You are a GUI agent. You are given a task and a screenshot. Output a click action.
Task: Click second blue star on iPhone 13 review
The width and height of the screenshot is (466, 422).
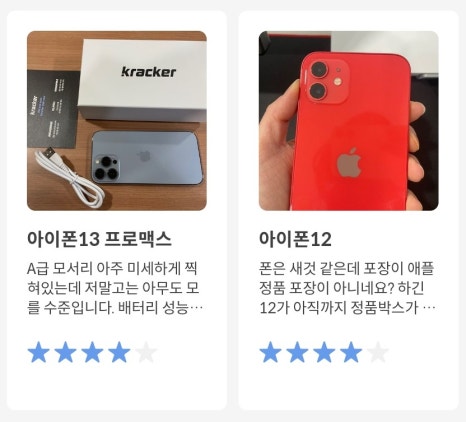click(x=65, y=352)
